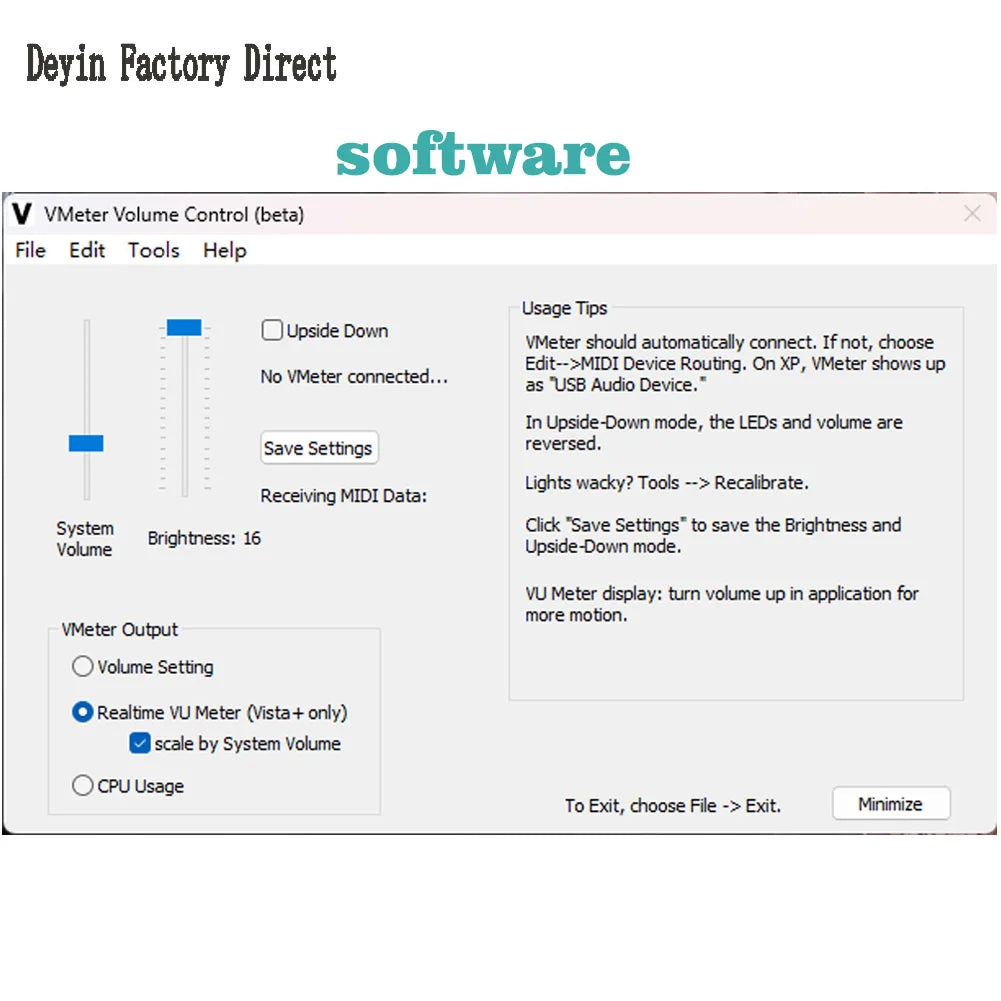This screenshot has width=1001, height=1001.
Task: Click the System Volume slider handle
Action: click(86, 443)
